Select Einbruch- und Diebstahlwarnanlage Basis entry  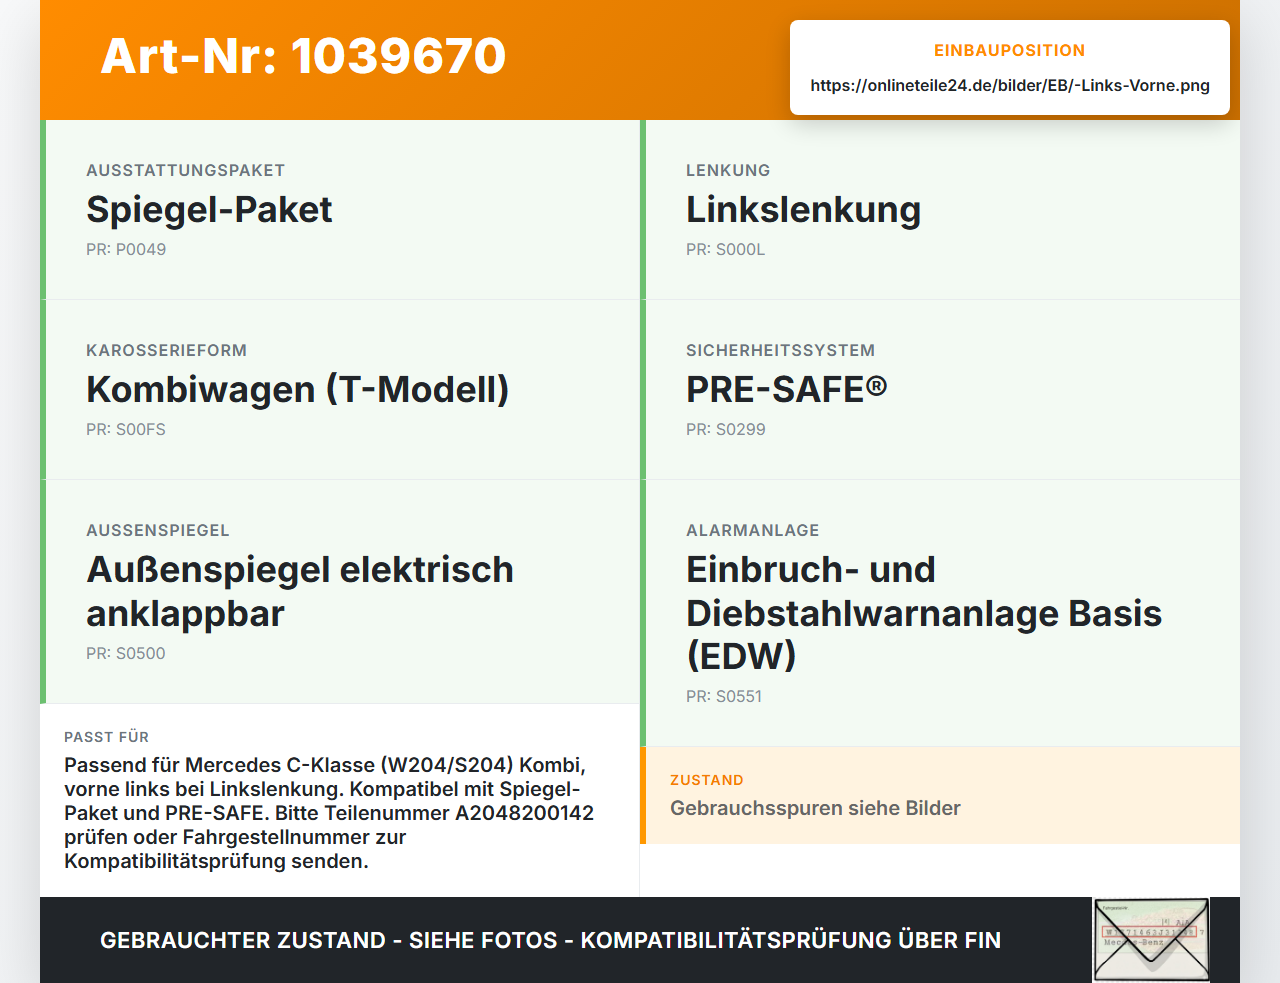940,613
